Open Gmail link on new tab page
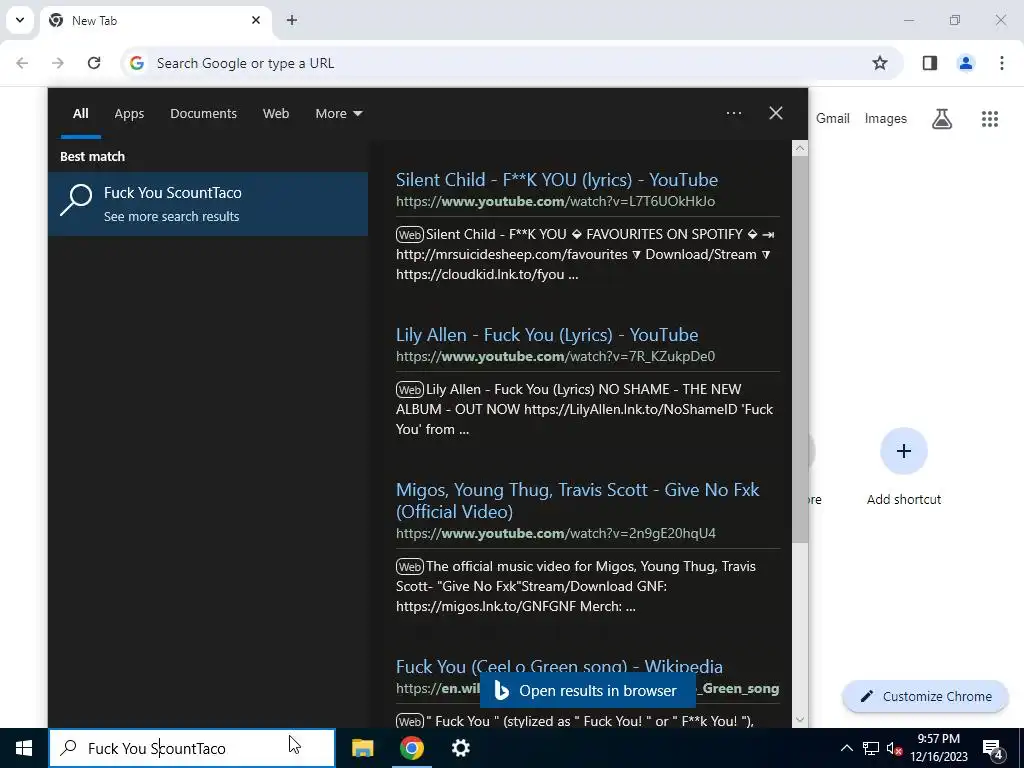Screen dimensions: 1024x768 [833, 119]
